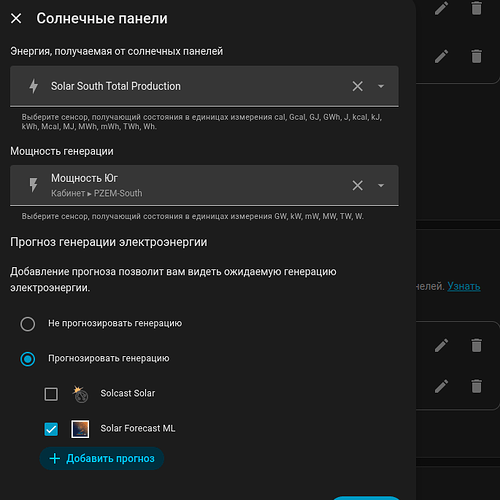Click the pencil icon in the third row
The height and width of the screenshot is (500, 500).
[x=441, y=345]
